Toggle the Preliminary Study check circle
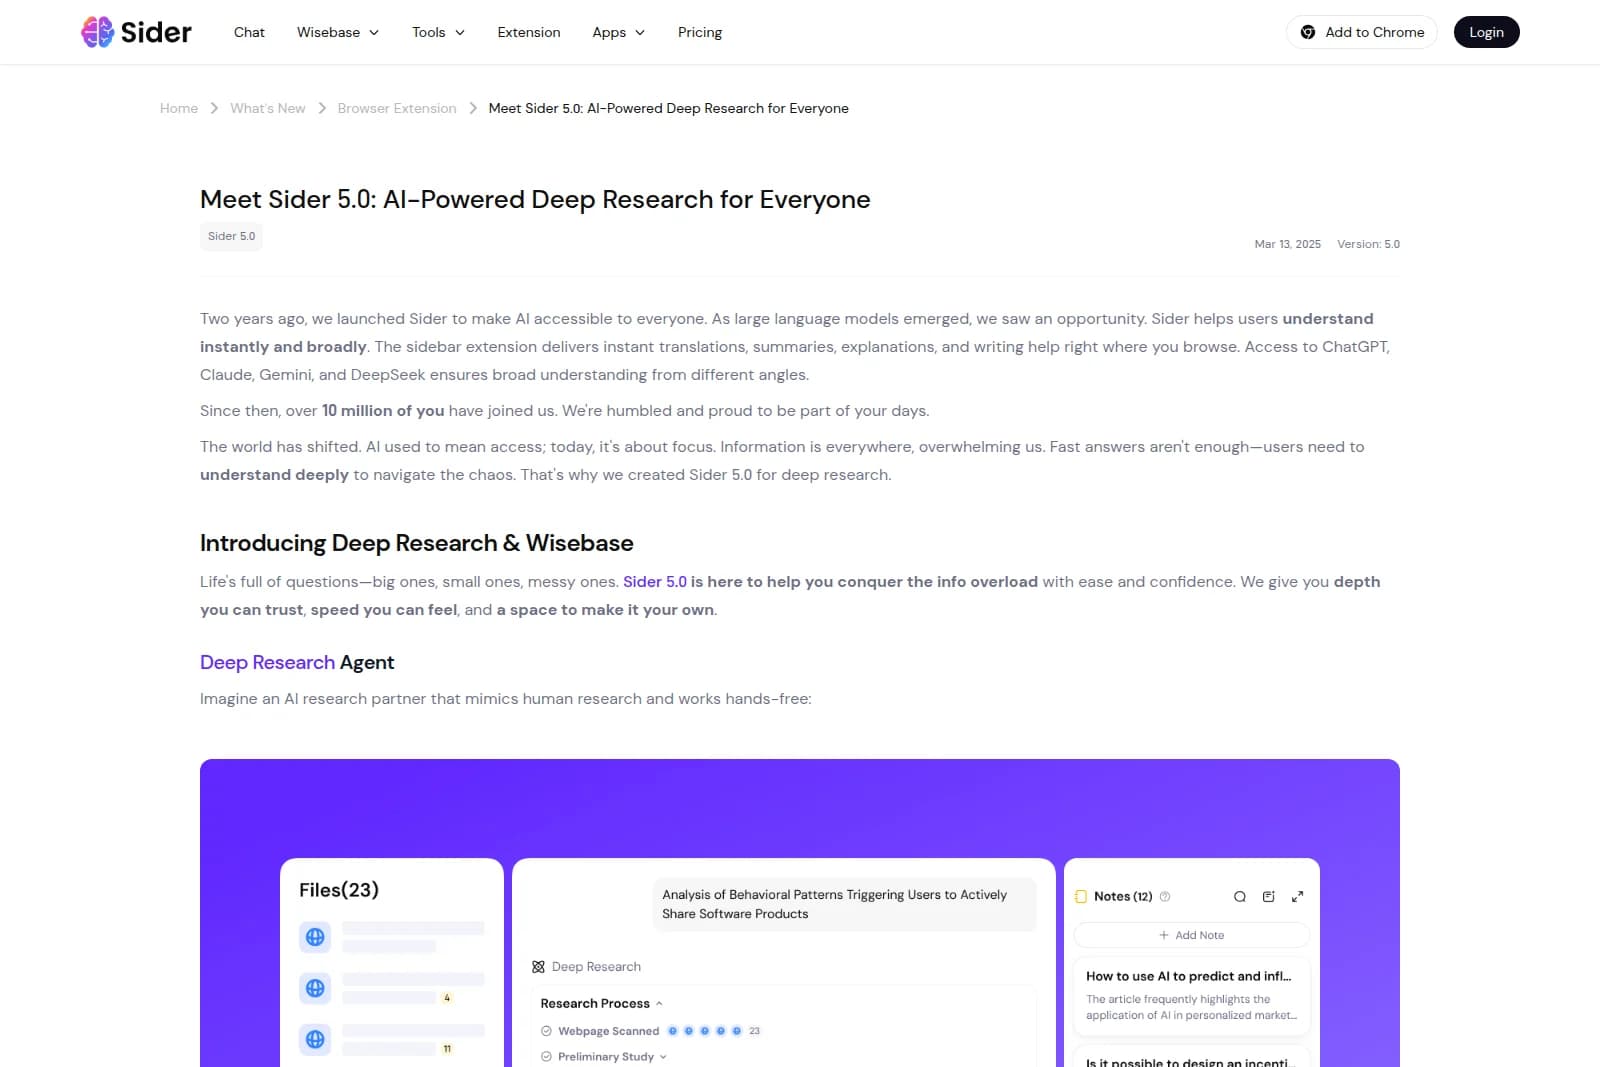Image resolution: width=1600 pixels, height=1067 pixels. (x=547, y=1056)
